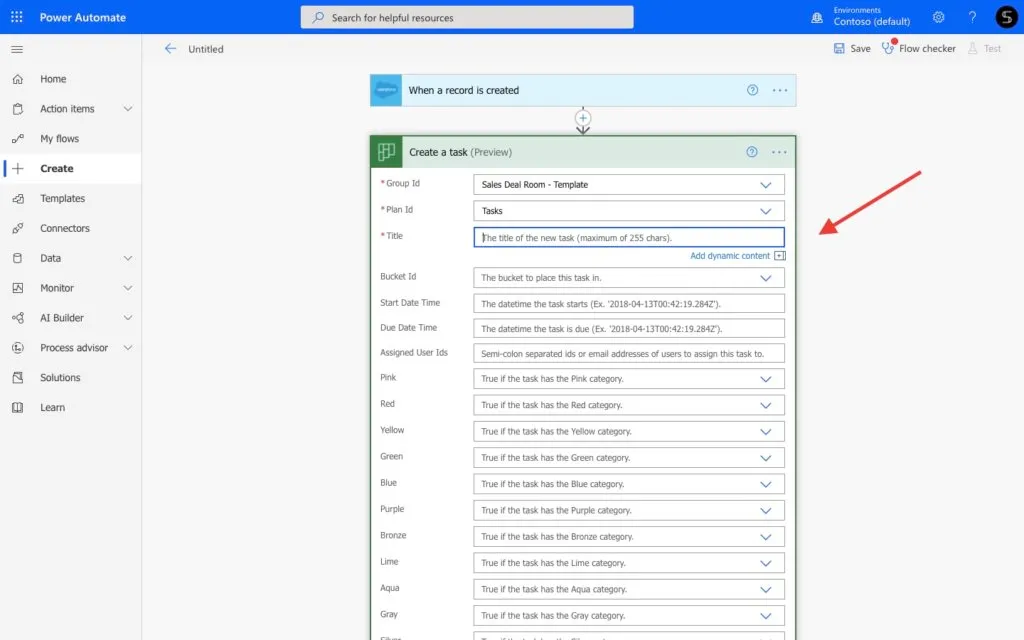This screenshot has width=1024, height=640.
Task: Go back using the left arrow
Action: tap(170, 48)
